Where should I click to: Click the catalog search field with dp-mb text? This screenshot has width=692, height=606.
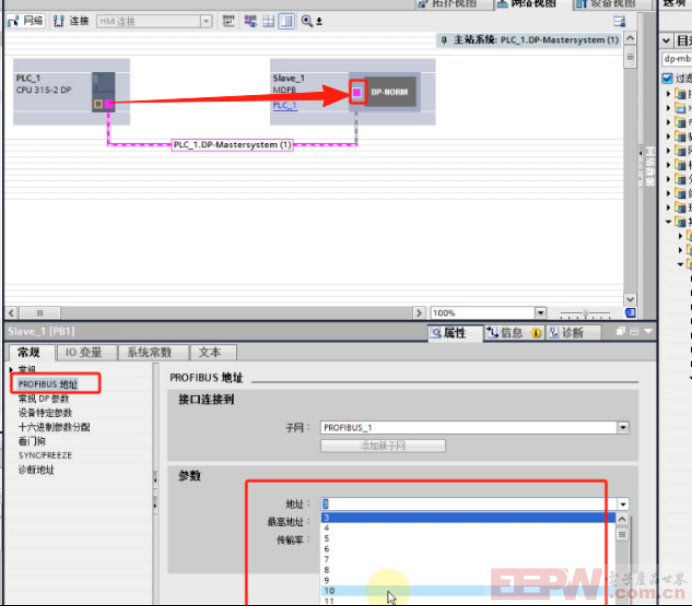(x=677, y=59)
